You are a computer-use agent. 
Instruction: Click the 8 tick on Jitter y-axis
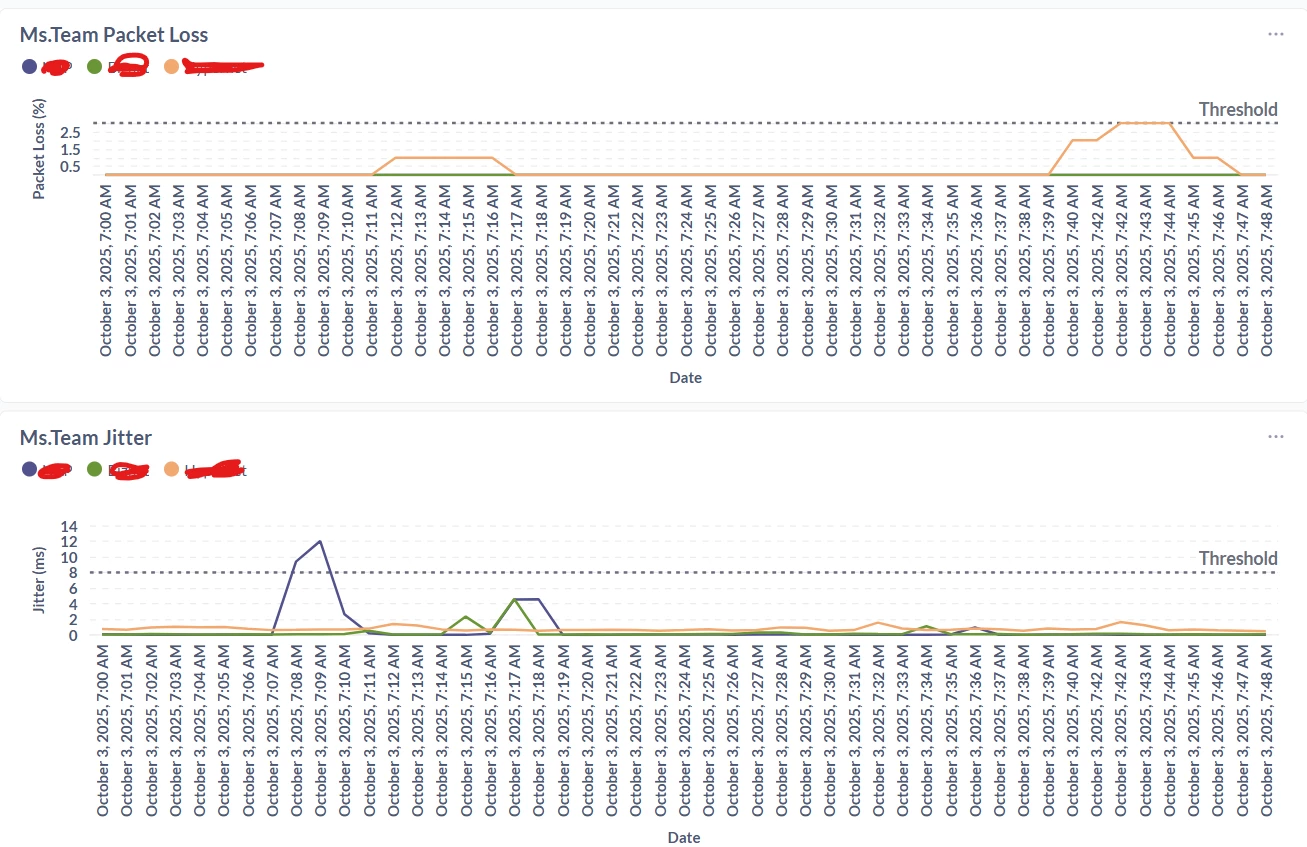tap(74, 572)
